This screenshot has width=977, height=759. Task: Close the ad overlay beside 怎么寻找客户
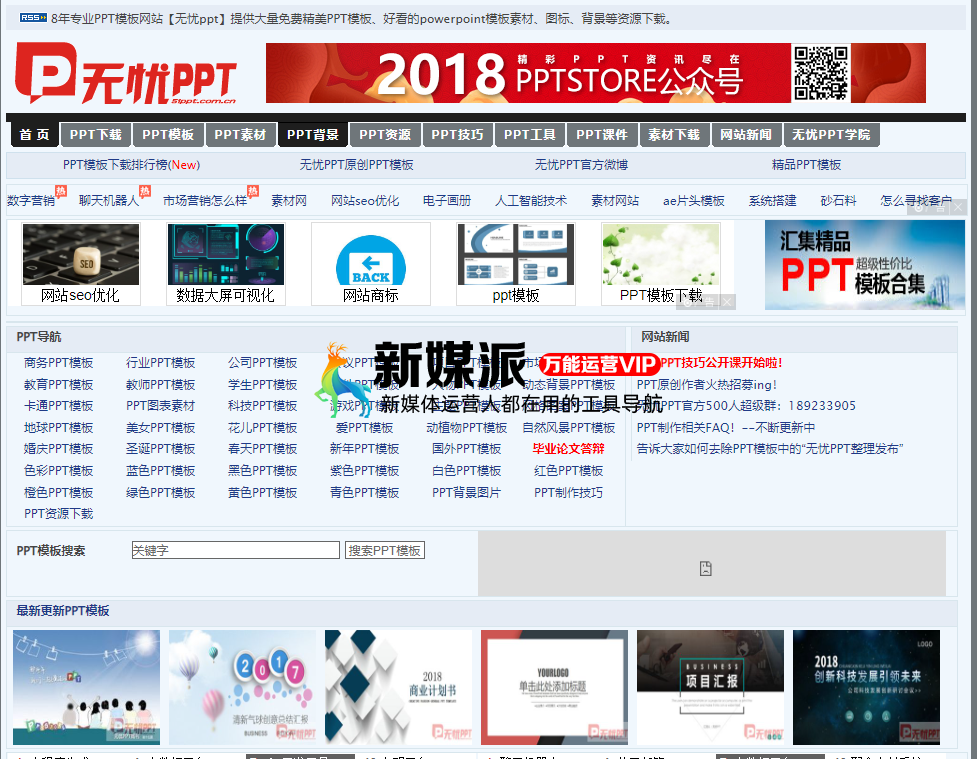point(958,208)
